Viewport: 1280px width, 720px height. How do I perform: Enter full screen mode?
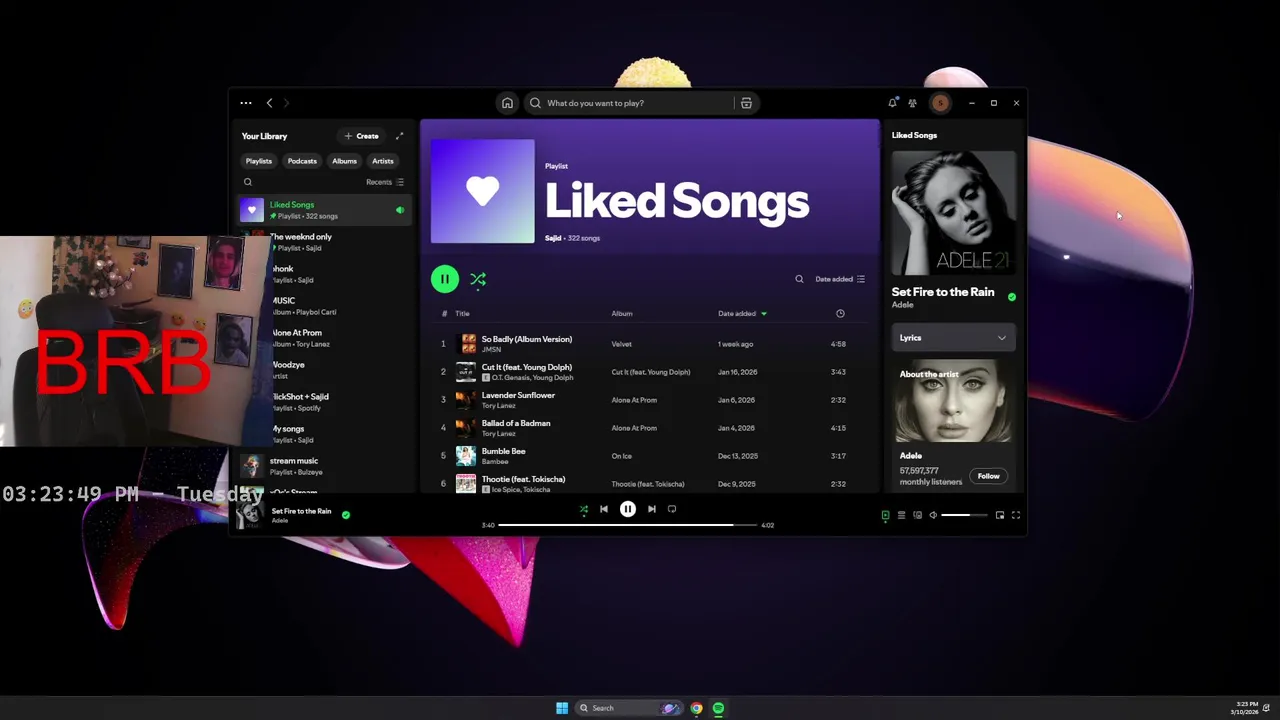pyautogui.click(x=1016, y=515)
